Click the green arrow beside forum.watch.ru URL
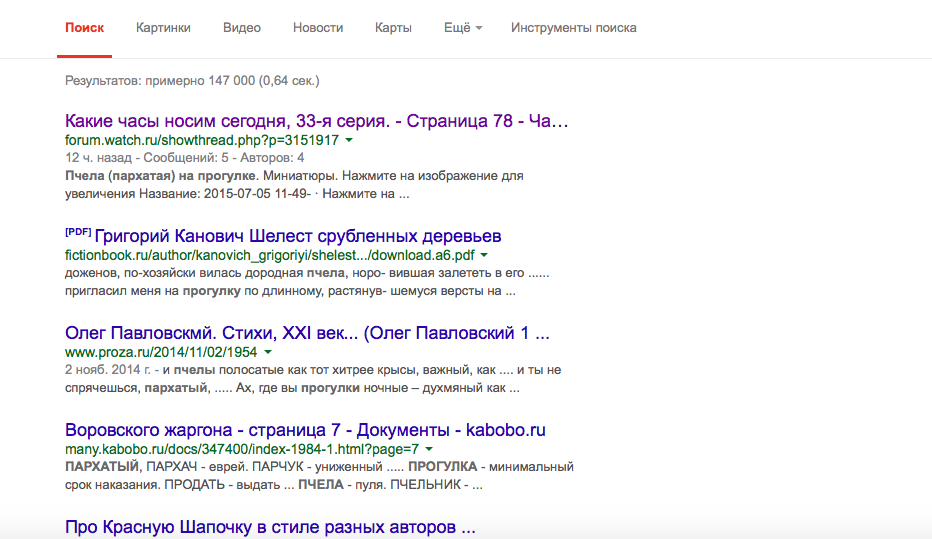Screen dimensions: 932x539 (349, 141)
